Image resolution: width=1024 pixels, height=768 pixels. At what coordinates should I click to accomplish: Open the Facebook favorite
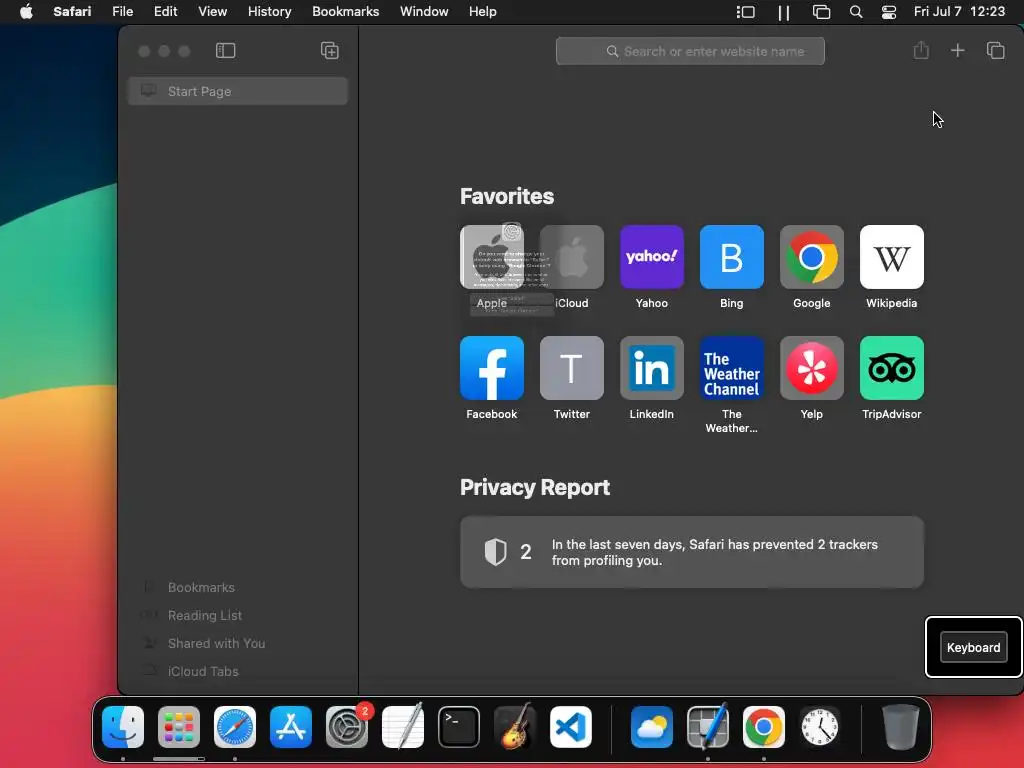pyautogui.click(x=492, y=368)
